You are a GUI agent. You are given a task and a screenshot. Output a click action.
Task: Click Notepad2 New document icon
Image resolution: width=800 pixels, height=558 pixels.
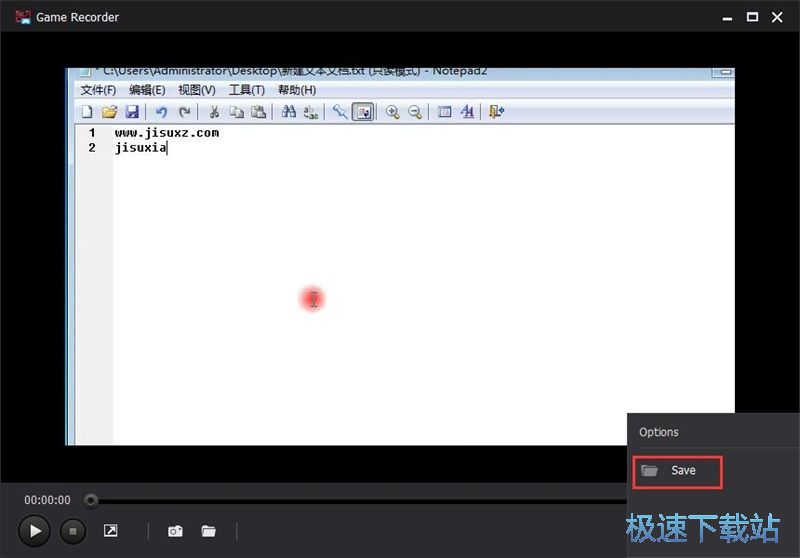(x=87, y=112)
